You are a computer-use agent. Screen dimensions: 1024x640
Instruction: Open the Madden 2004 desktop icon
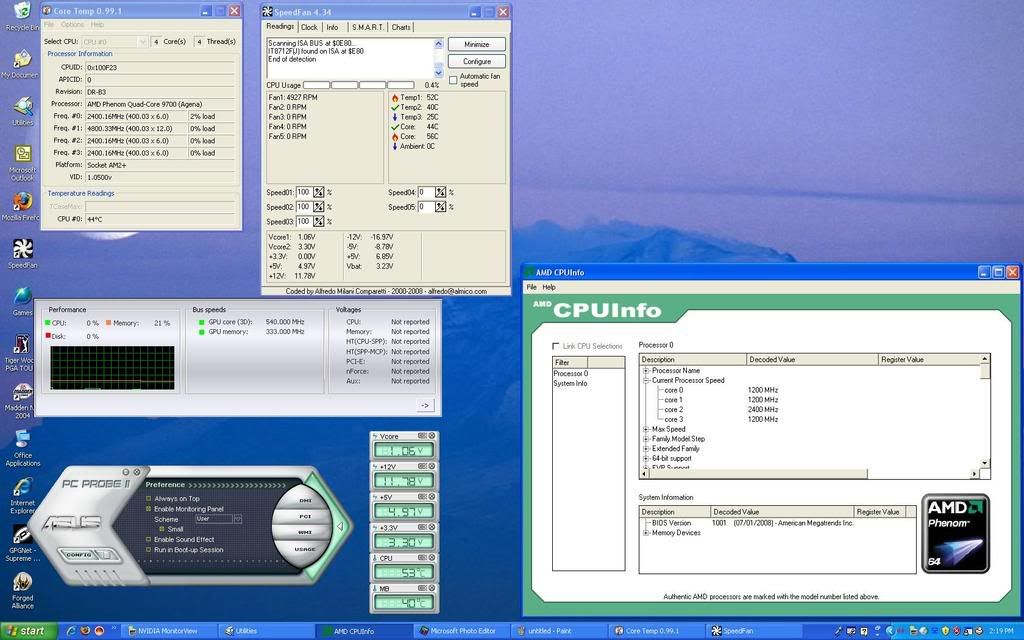click(x=23, y=392)
